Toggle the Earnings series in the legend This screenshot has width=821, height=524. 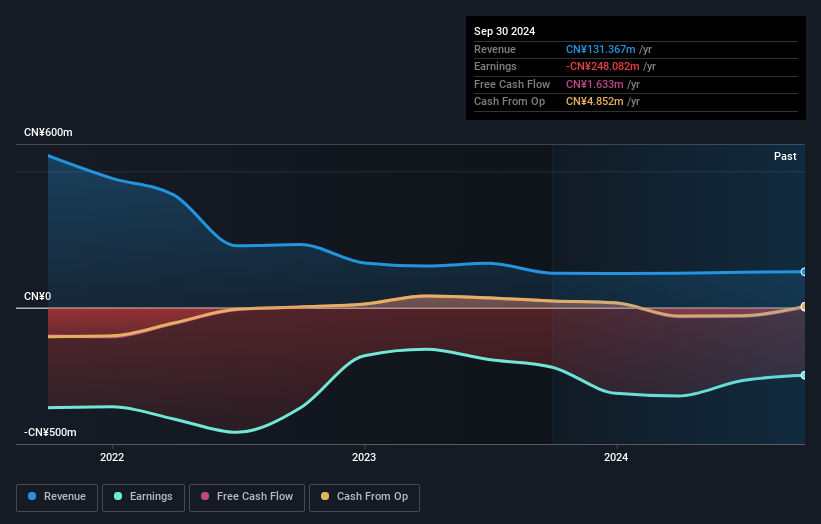(143, 497)
